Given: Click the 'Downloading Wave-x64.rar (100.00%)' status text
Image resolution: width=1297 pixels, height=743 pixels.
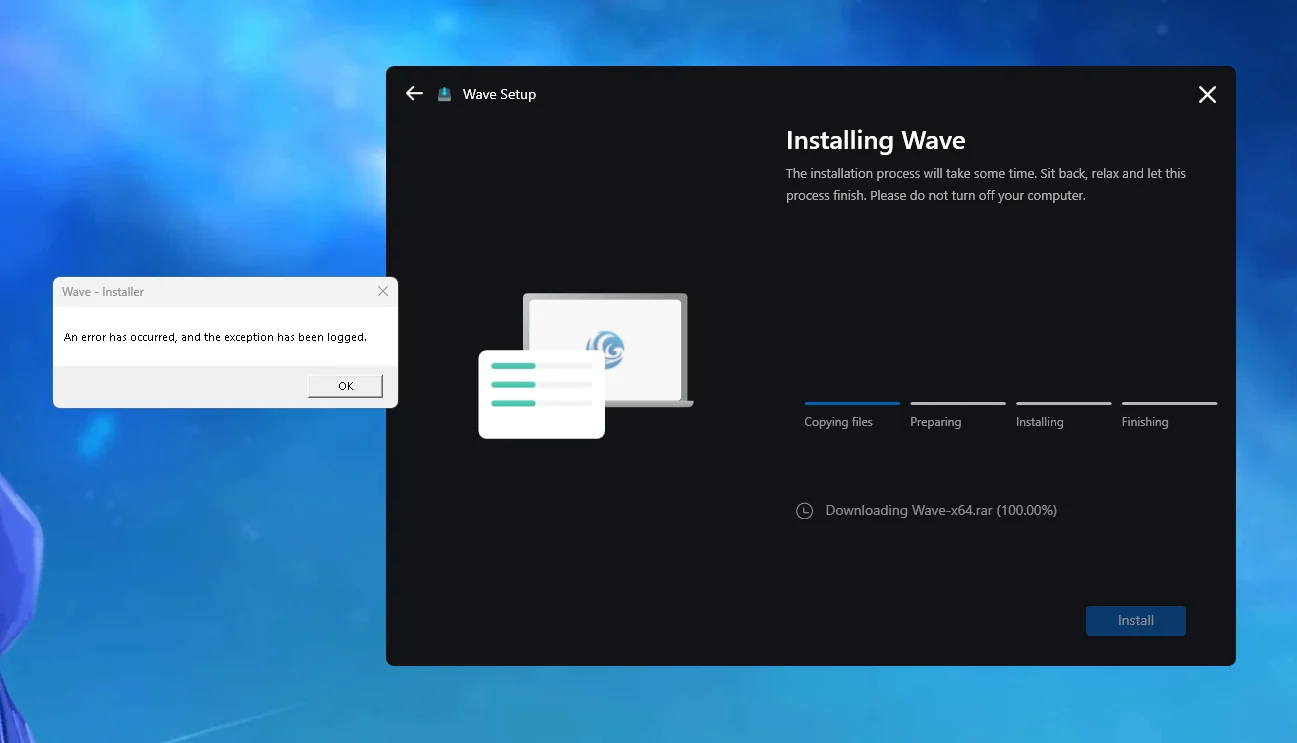Looking at the screenshot, I should (941, 510).
